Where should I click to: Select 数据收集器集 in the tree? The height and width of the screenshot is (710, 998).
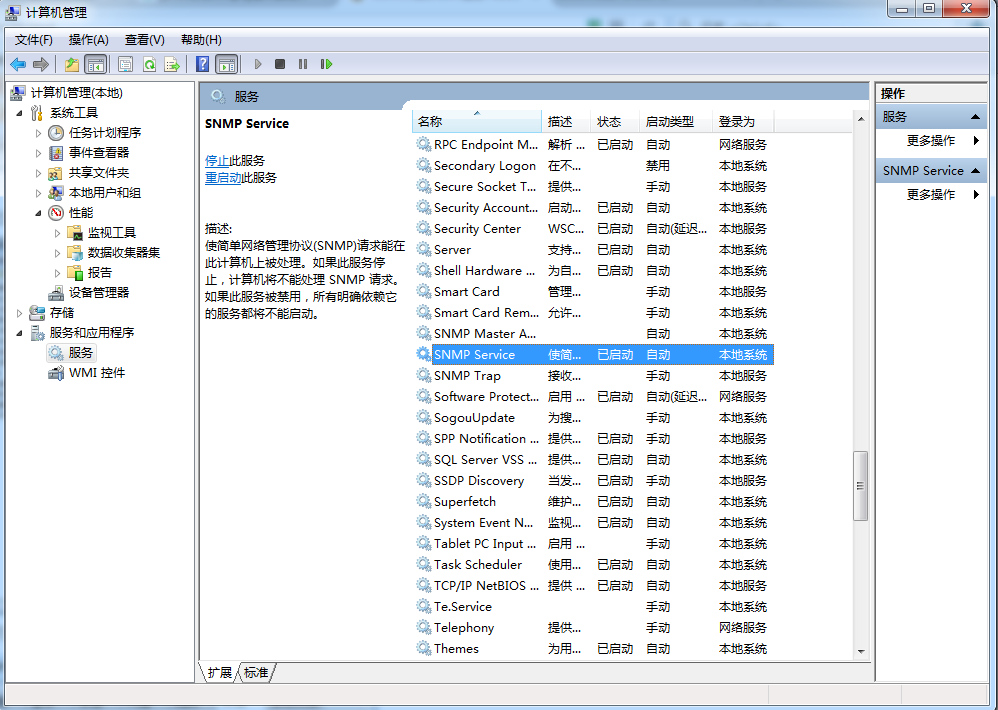[x=123, y=253]
